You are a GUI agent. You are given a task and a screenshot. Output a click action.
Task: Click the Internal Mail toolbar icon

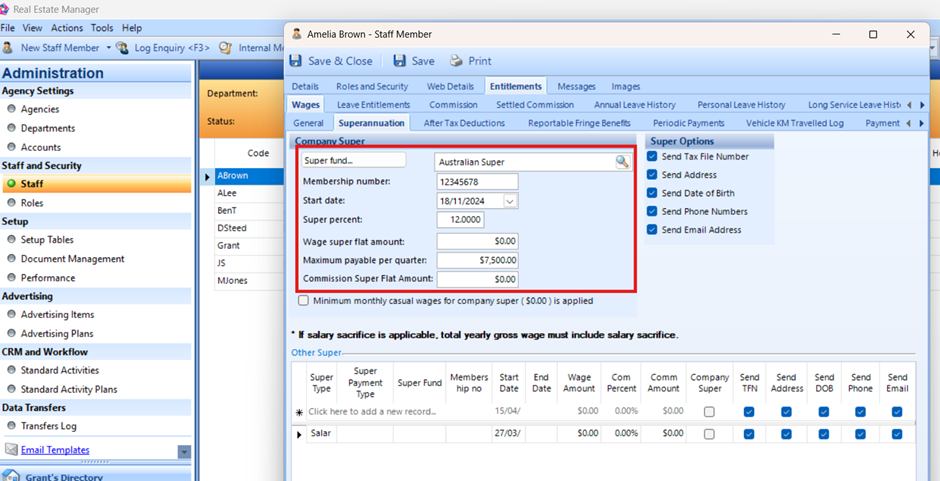(226, 48)
